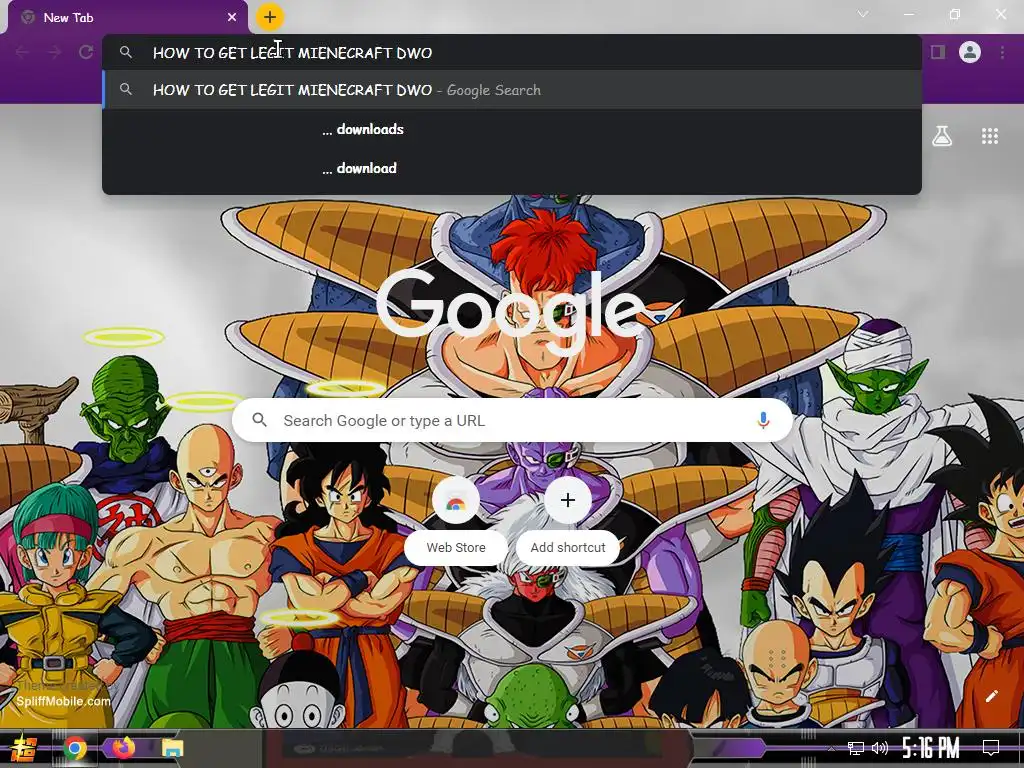Go forward with the forward arrow

pyautogui.click(x=54, y=52)
